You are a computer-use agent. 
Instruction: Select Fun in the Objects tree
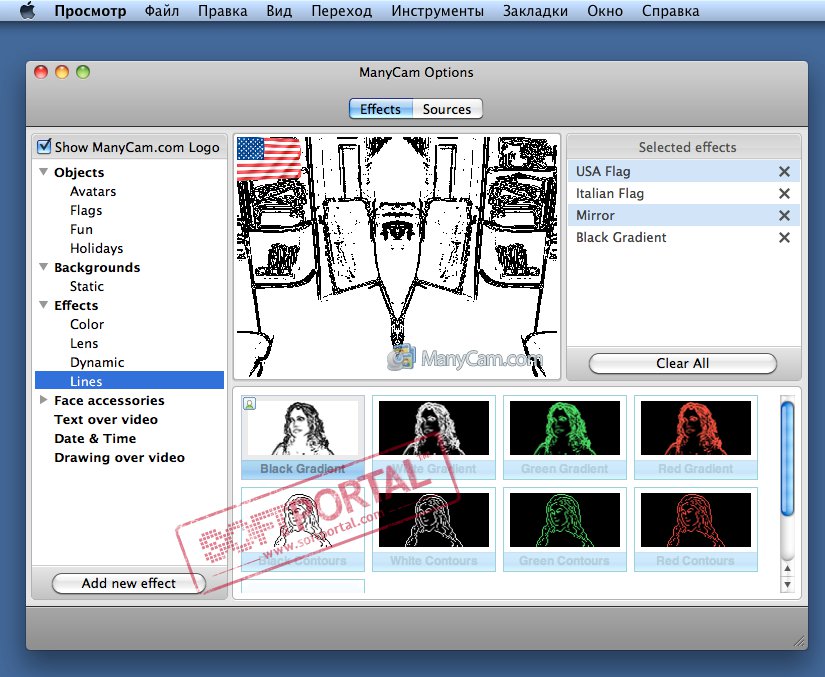click(x=81, y=229)
